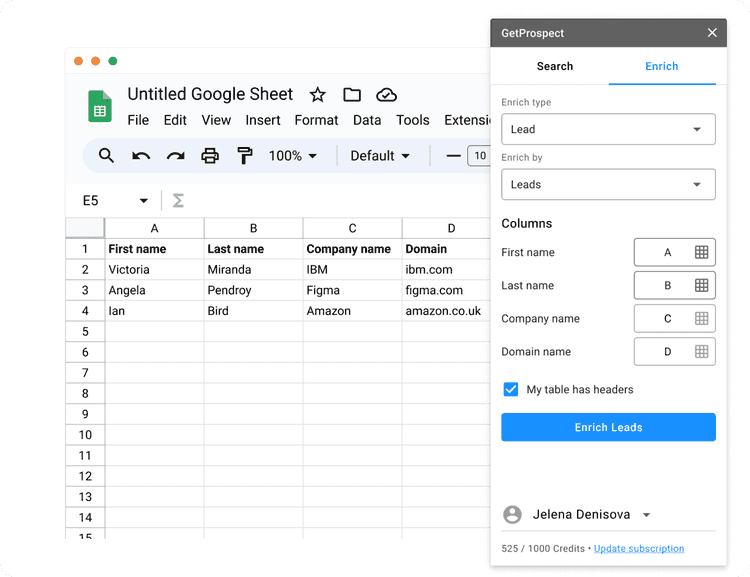Select column A header
This screenshot has height=577, width=750.
[x=154, y=228]
